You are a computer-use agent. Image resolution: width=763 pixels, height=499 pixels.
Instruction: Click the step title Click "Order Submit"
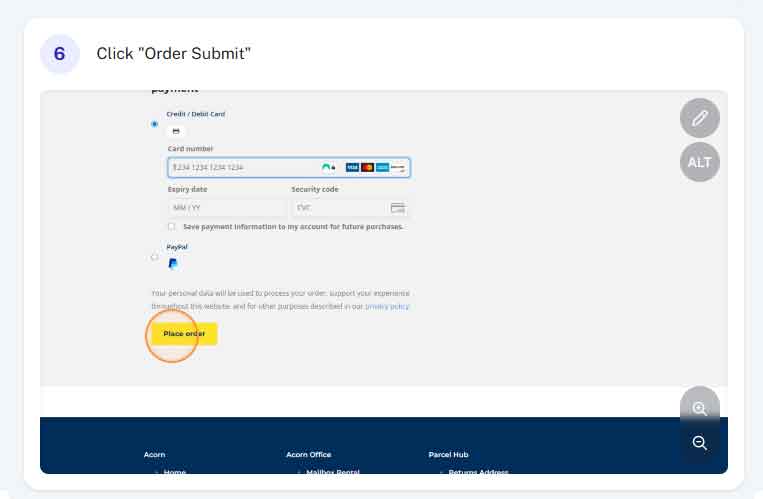tap(174, 54)
